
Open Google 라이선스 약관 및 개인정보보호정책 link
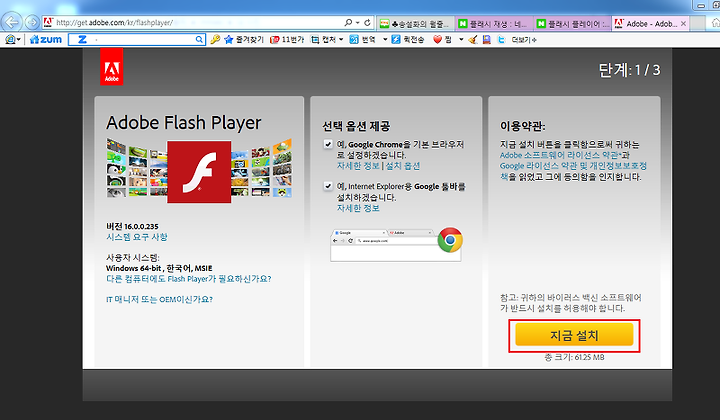(x=573, y=171)
